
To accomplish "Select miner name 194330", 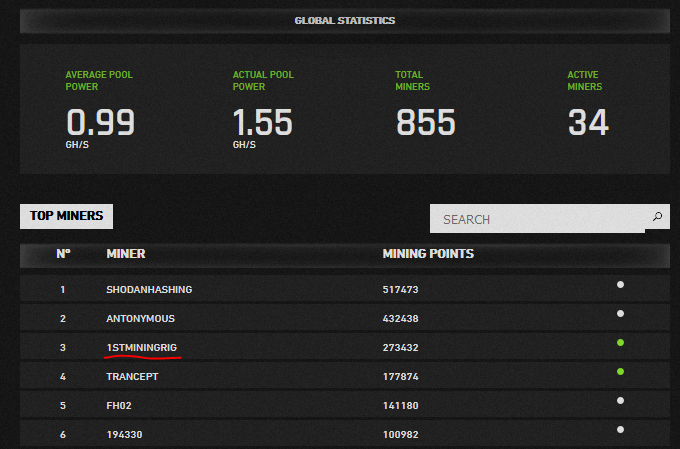I will coord(124,435).
